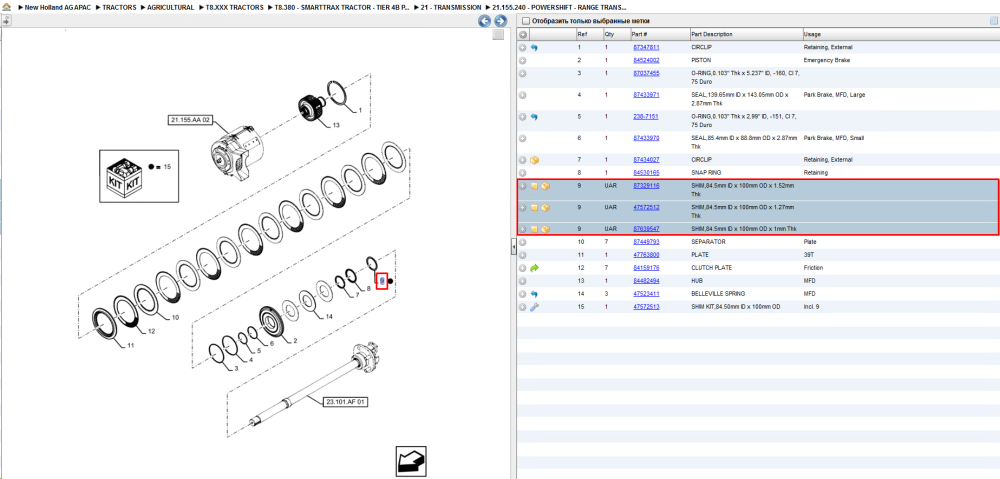The image size is (1000, 479).
Task: Open T8.XXX TRACTORS breadcrumb
Action: 234,8
